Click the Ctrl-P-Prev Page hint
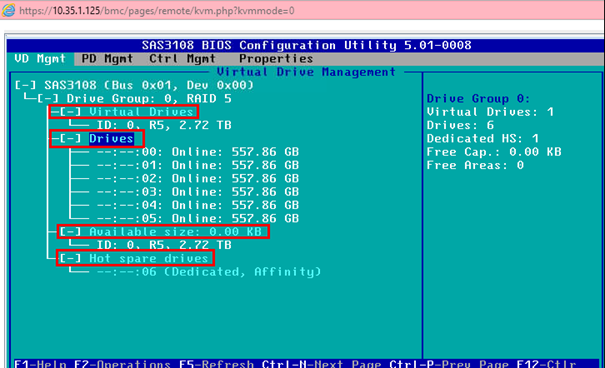This screenshot has width=605, height=368. click(449, 364)
